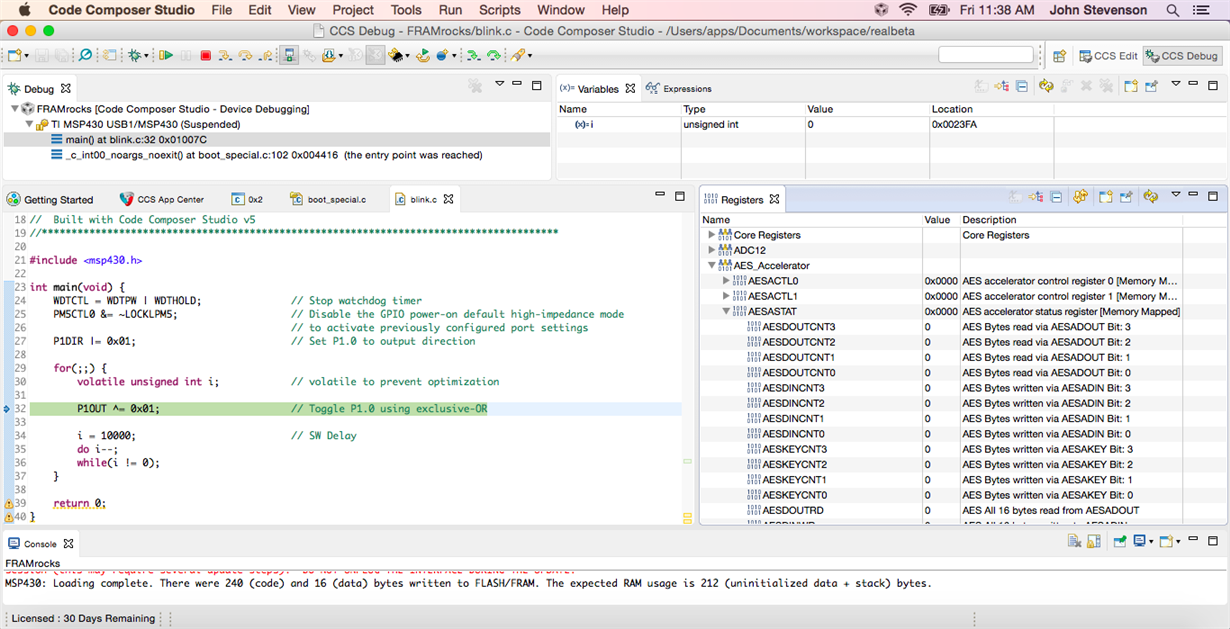This screenshot has height=629, width=1230.
Task: Select main() stack frame in Debug view
Action: point(277,140)
